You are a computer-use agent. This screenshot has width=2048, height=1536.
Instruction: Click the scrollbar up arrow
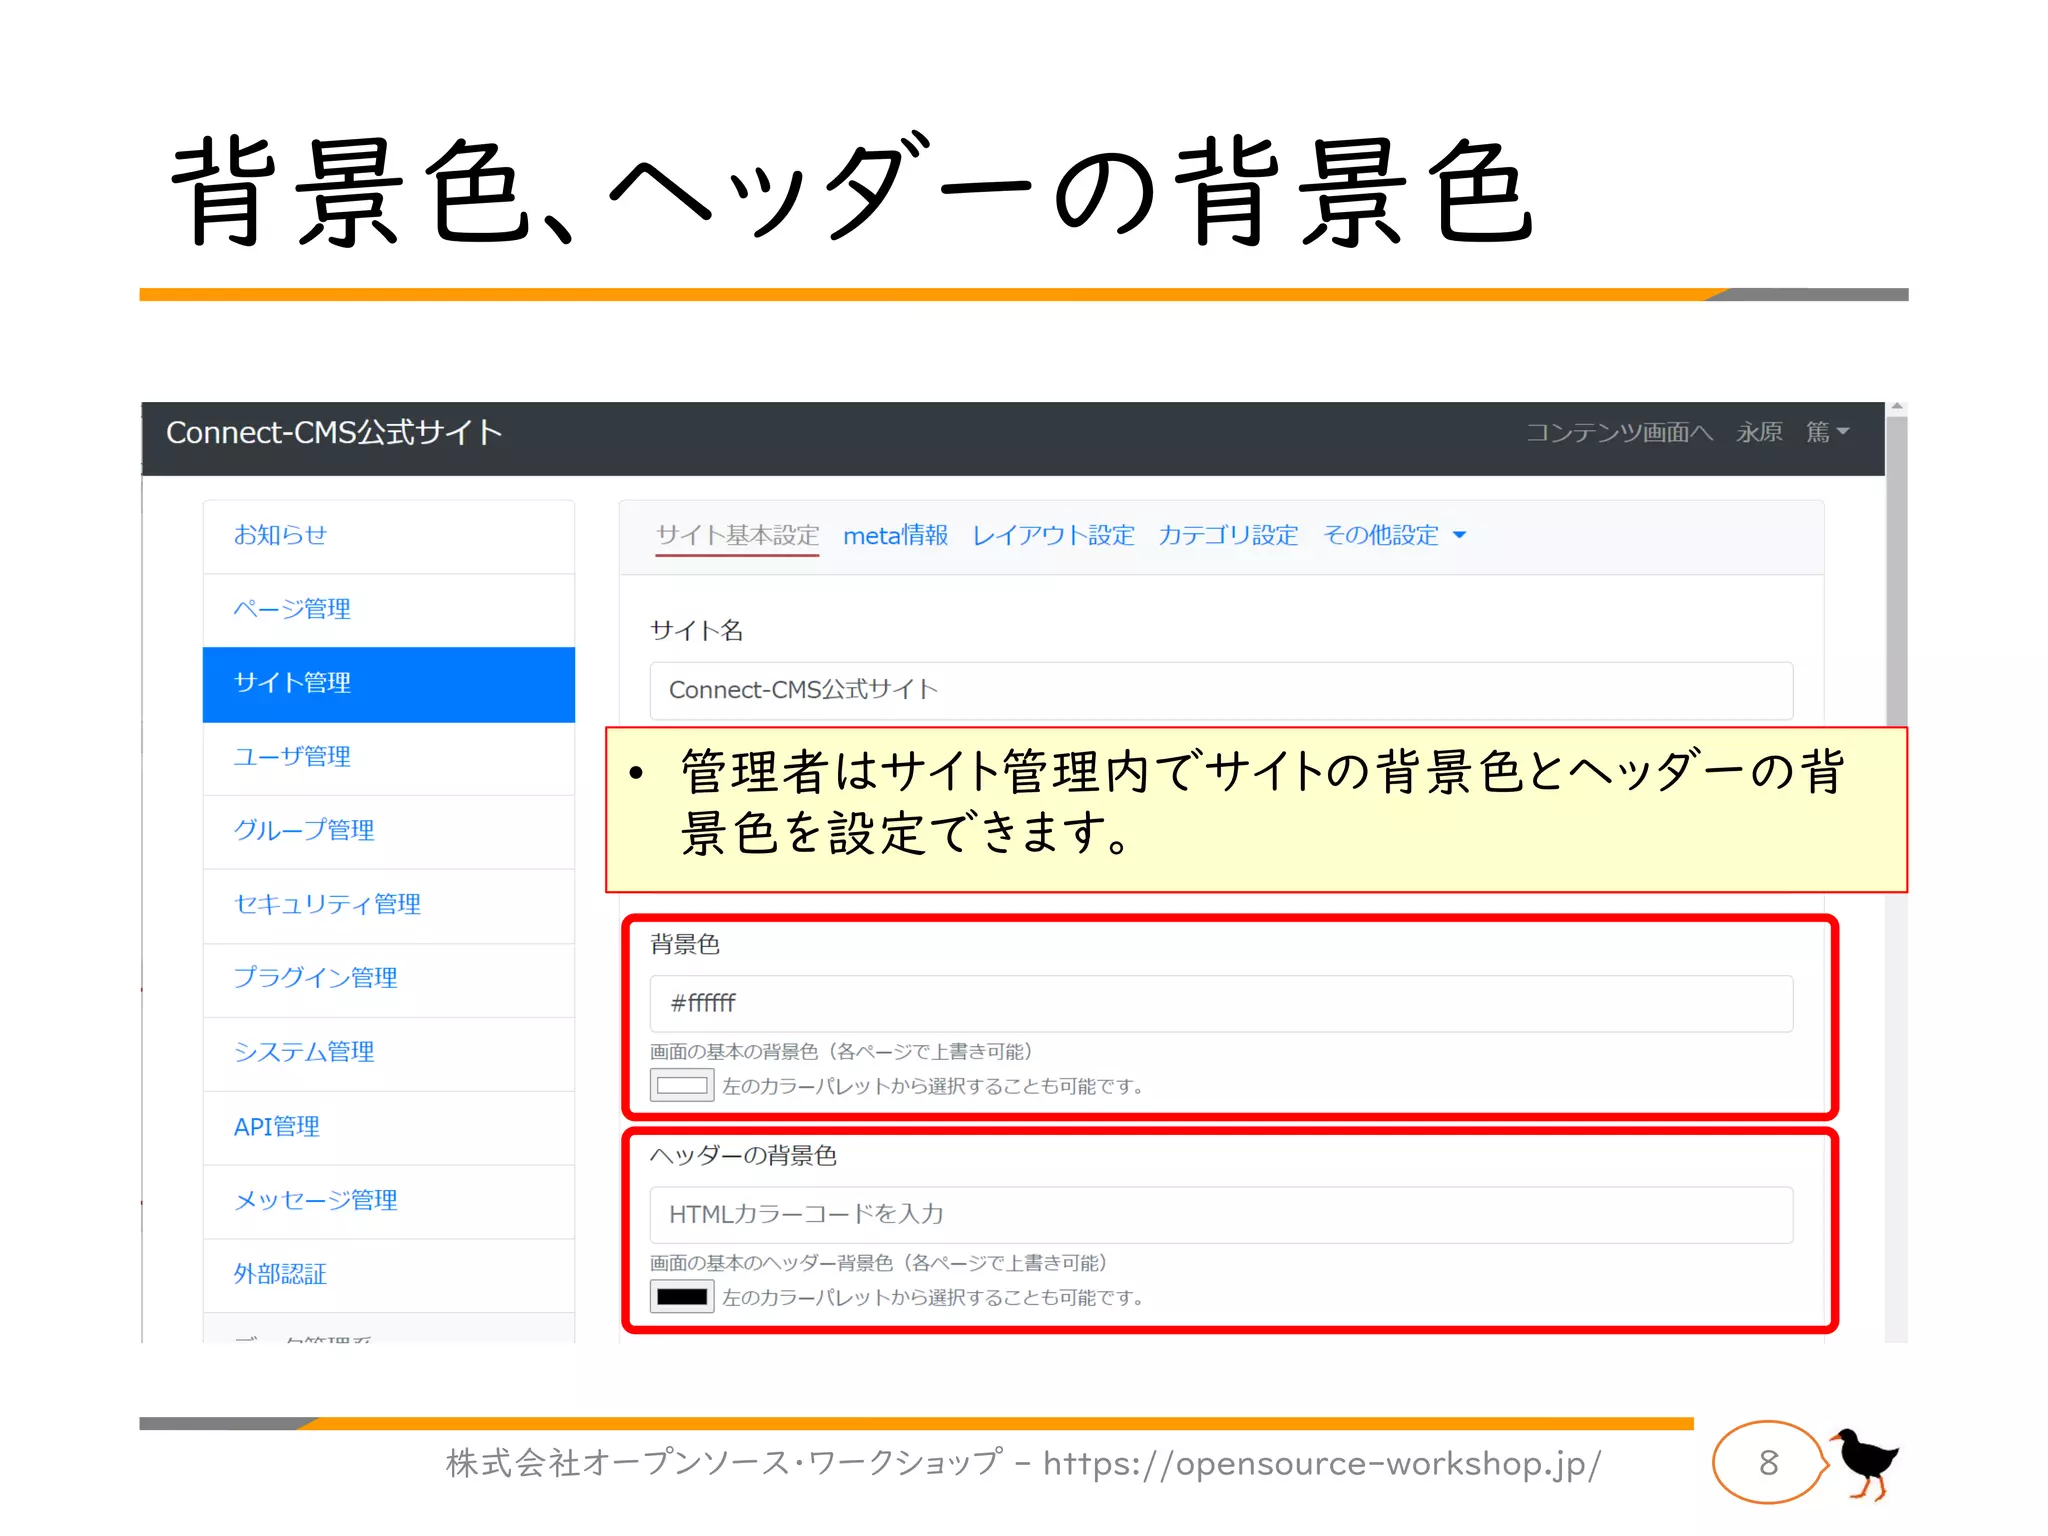point(1896,407)
